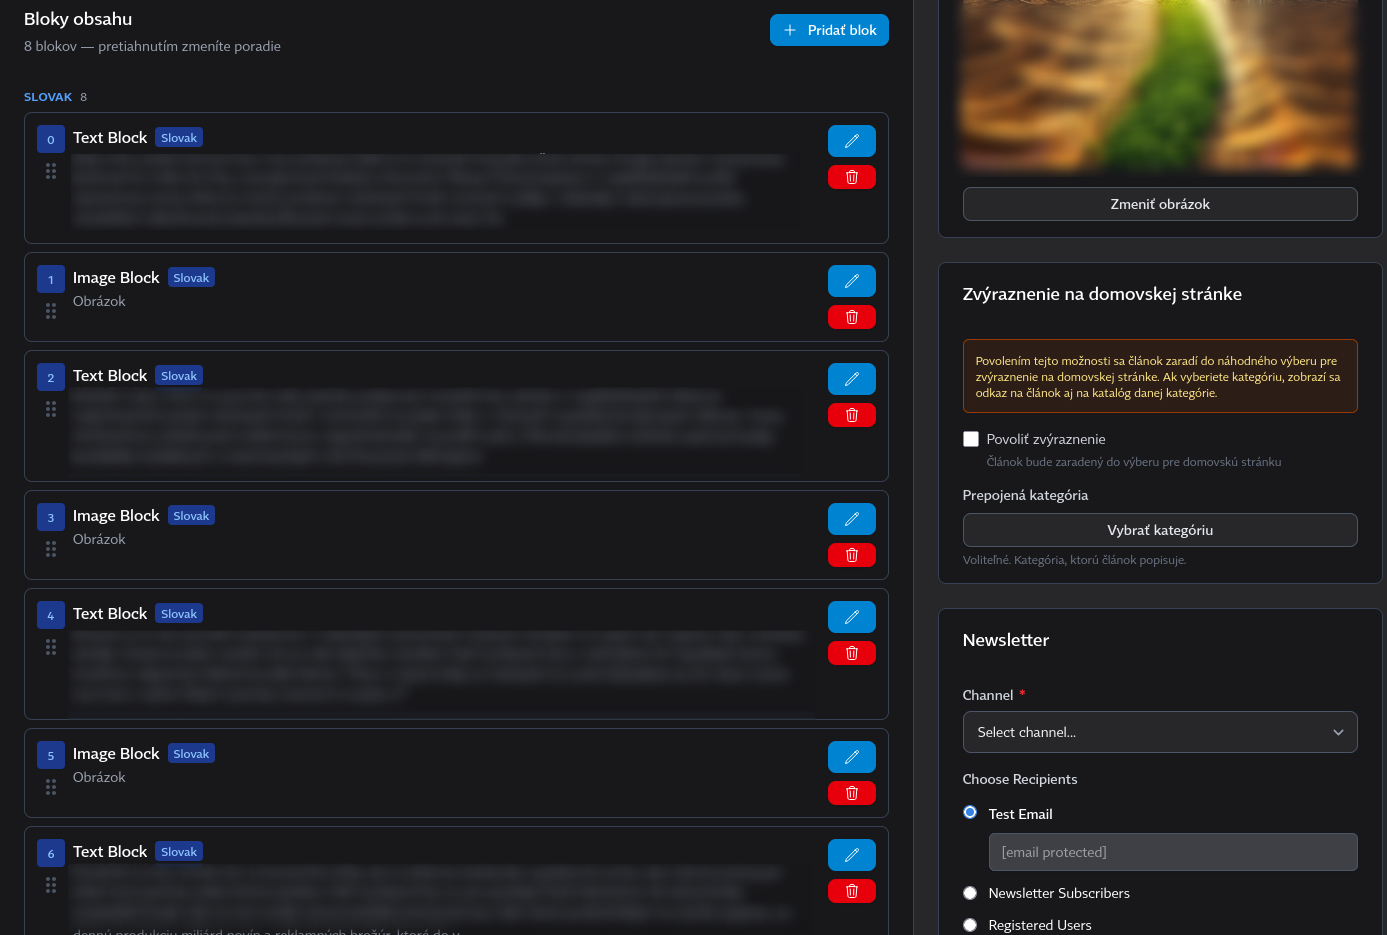Open the Vybrať kategóriu selector
1387x935 pixels.
click(1159, 530)
